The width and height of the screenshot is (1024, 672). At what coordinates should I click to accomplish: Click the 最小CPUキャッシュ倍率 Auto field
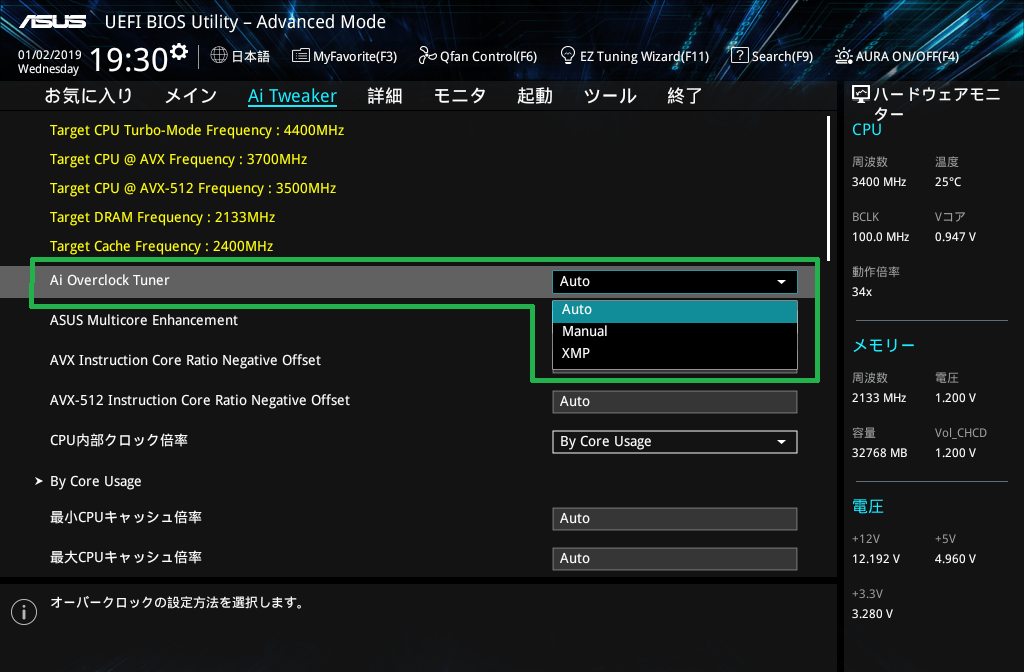[x=675, y=519]
